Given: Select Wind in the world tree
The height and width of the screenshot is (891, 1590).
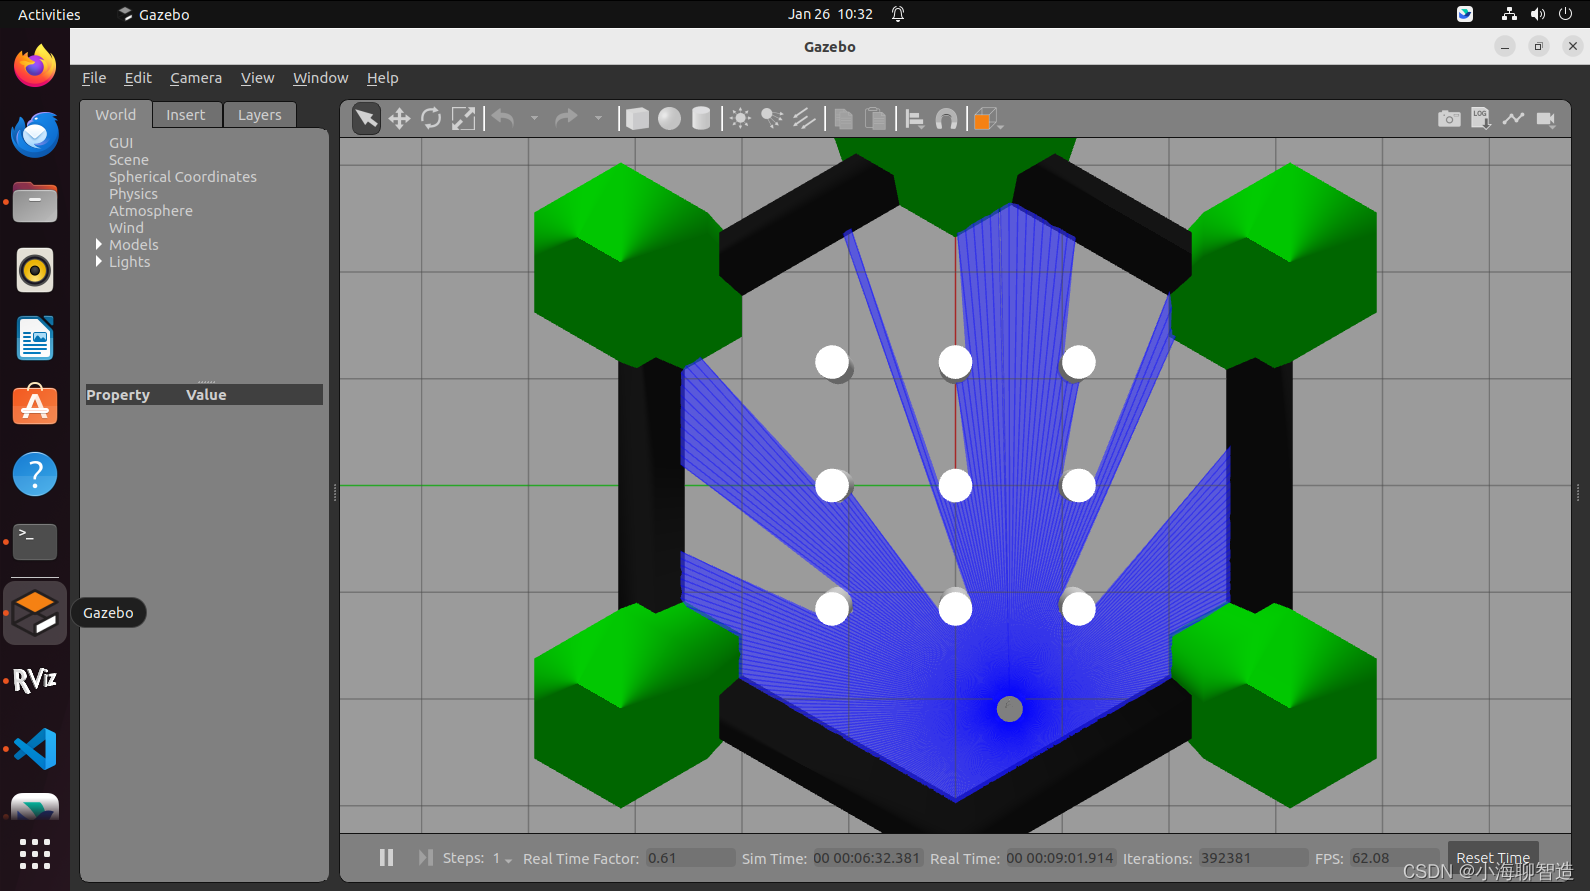Looking at the screenshot, I should (x=126, y=228).
